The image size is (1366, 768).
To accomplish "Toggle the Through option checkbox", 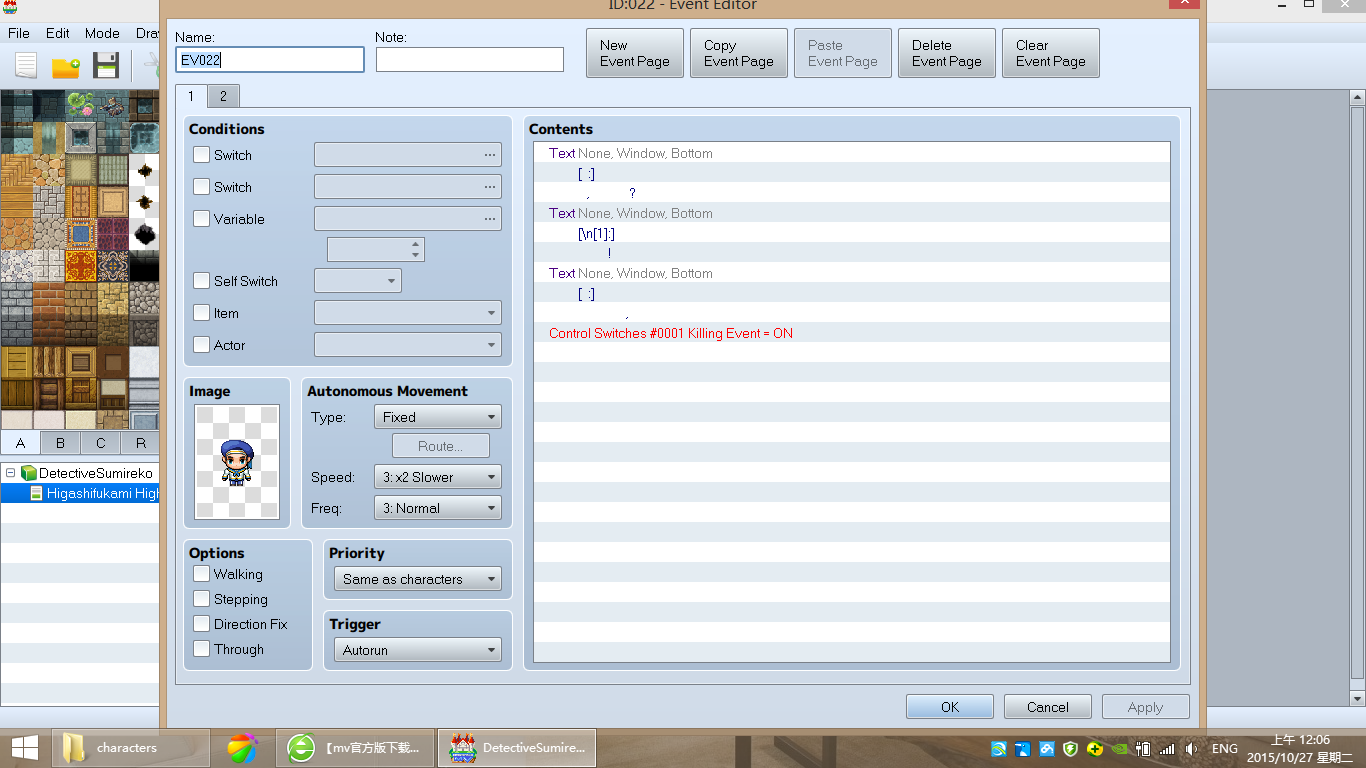I will coord(202,649).
